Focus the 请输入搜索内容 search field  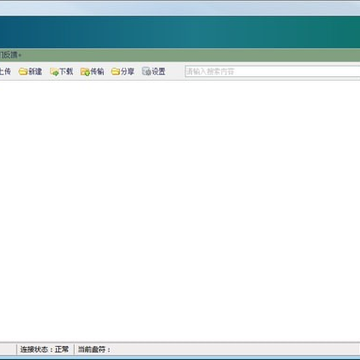pos(273,71)
